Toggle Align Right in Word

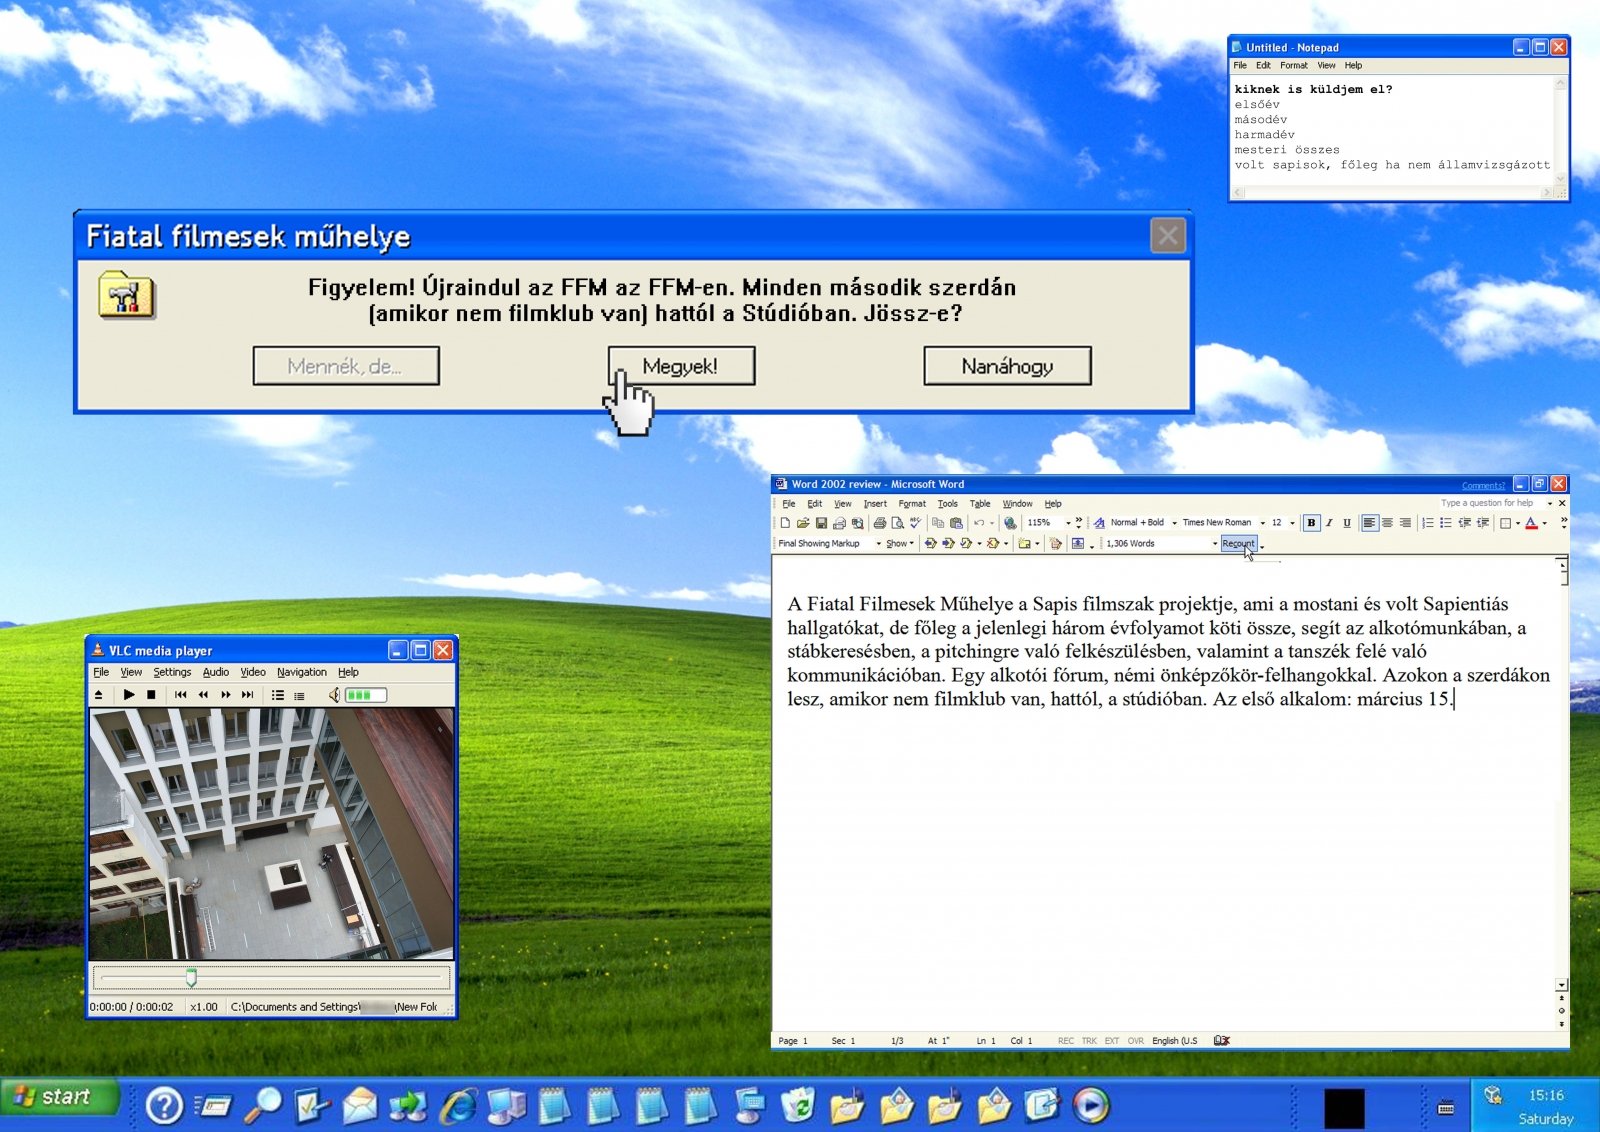click(1405, 523)
